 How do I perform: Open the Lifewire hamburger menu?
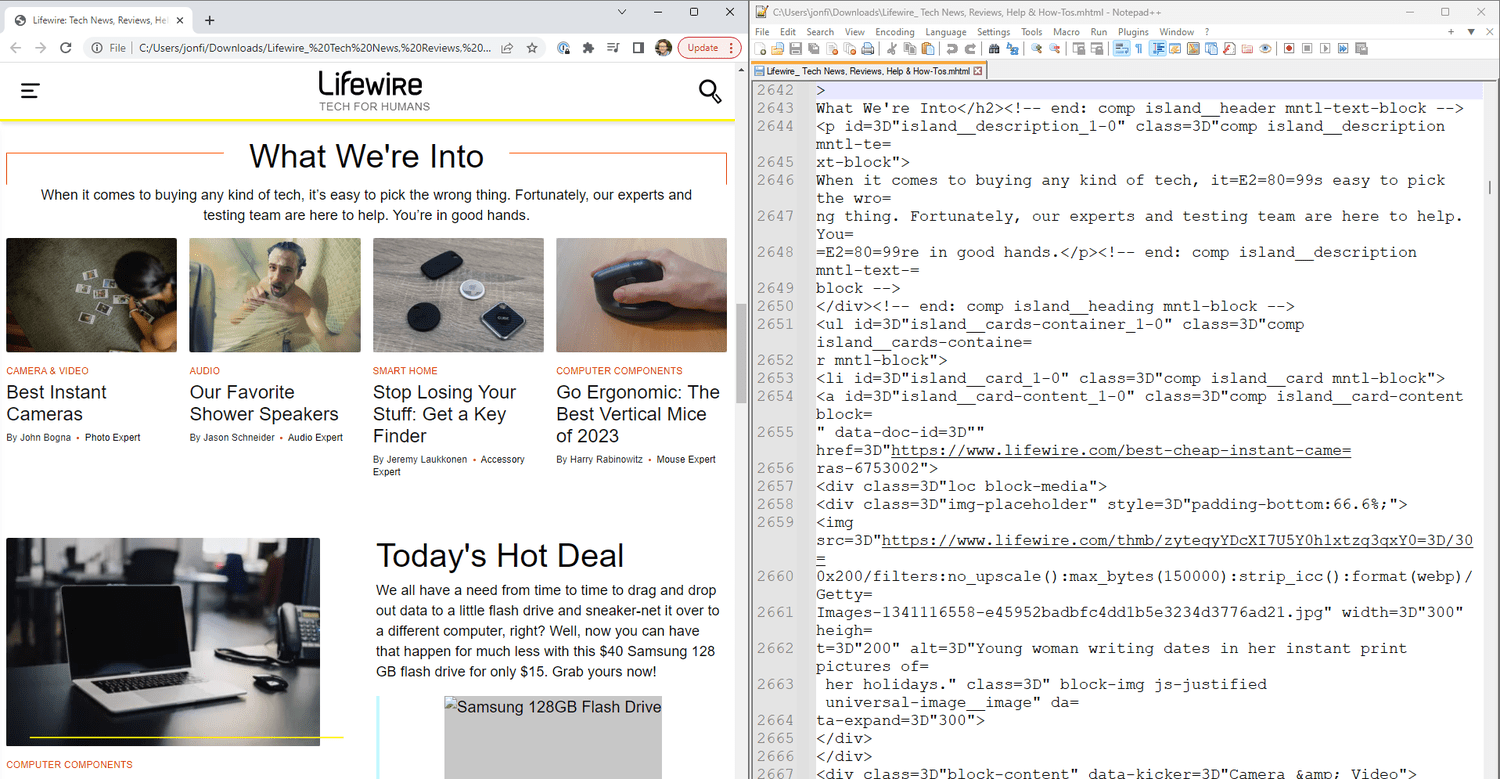coord(30,91)
